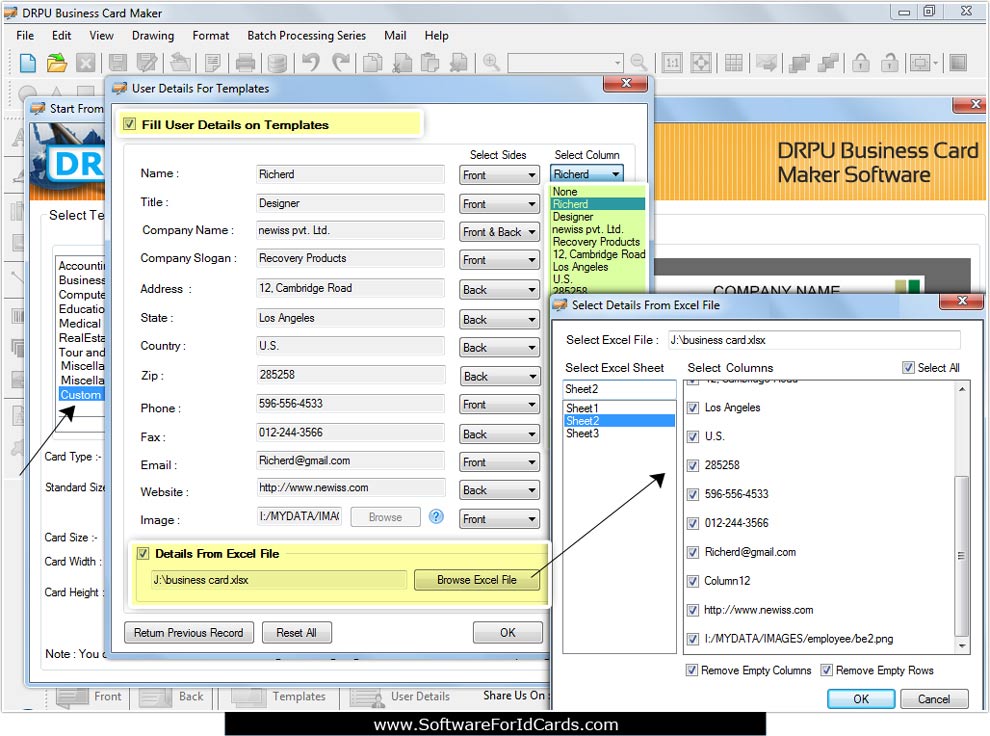Toggle Details From Excel File checkbox
The width and height of the screenshot is (990, 736).
point(143,554)
